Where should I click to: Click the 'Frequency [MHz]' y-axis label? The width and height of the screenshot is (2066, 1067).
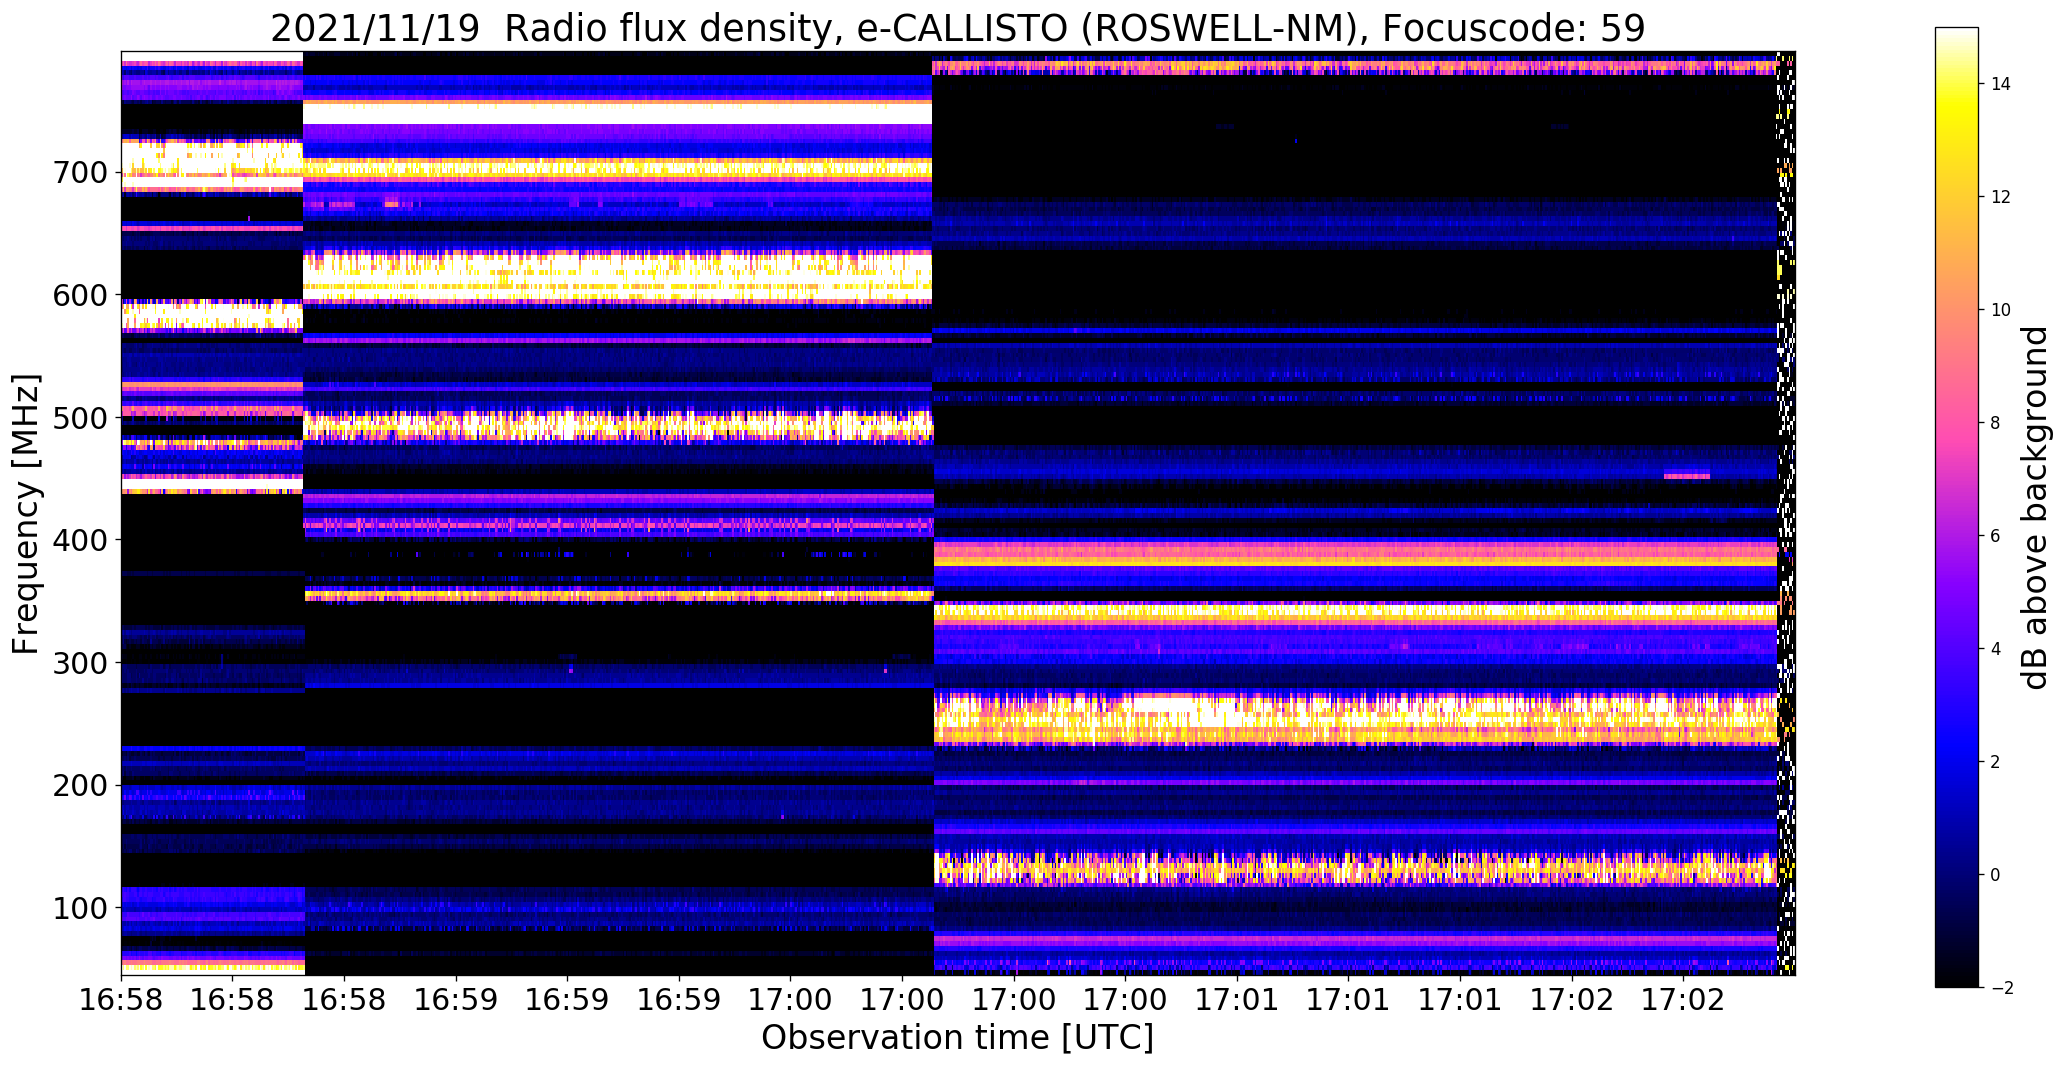point(27,514)
